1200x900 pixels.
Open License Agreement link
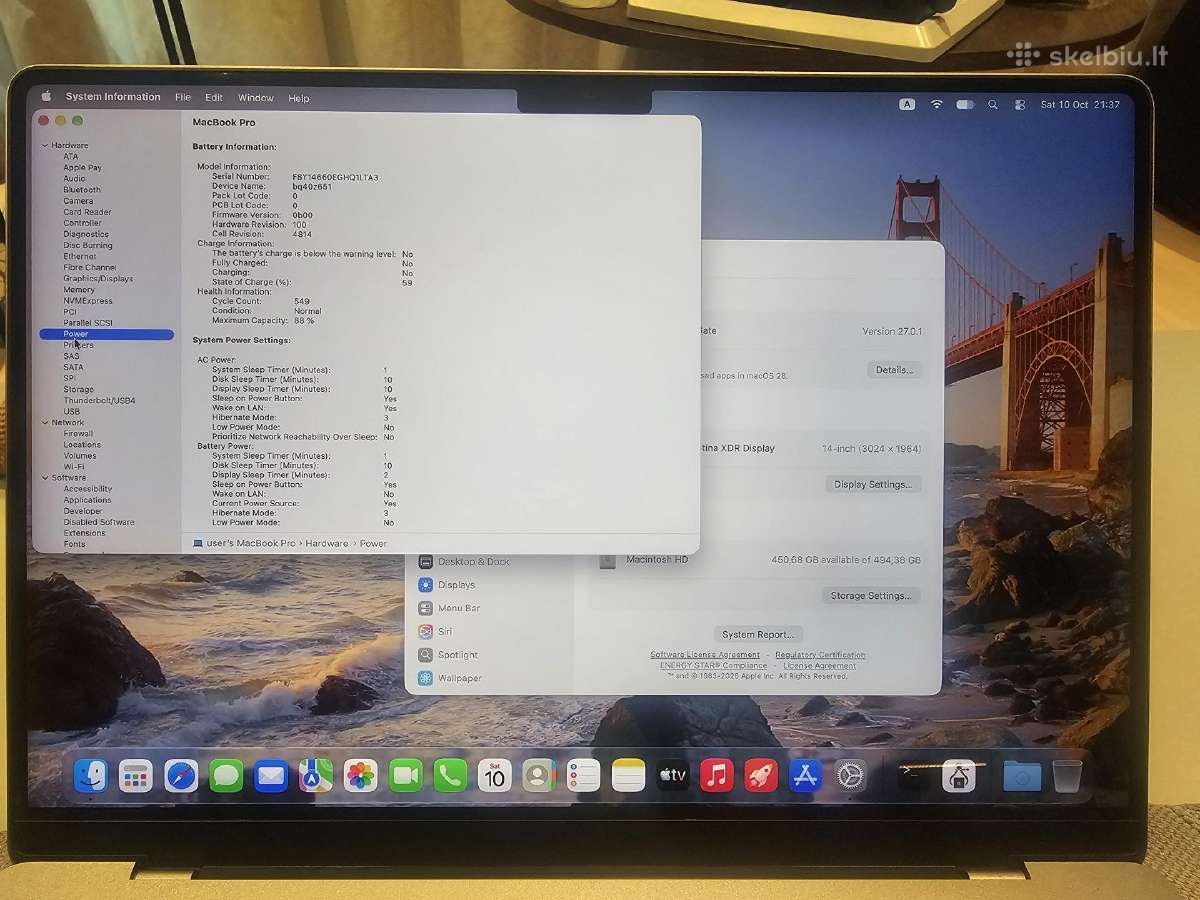(820, 665)
